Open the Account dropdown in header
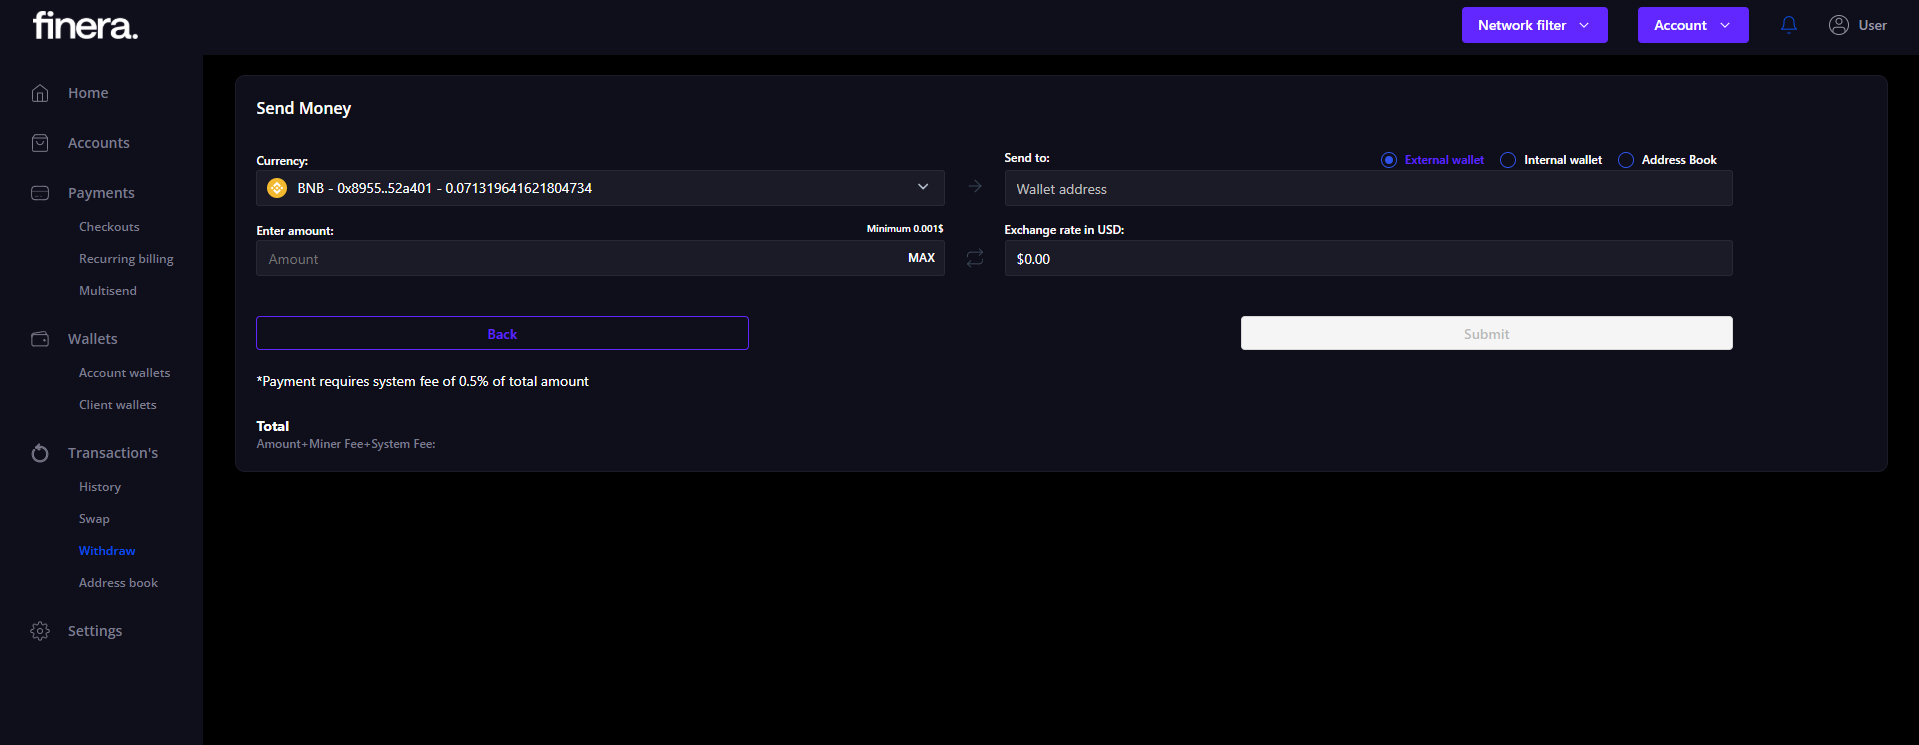 (1692, 25)
